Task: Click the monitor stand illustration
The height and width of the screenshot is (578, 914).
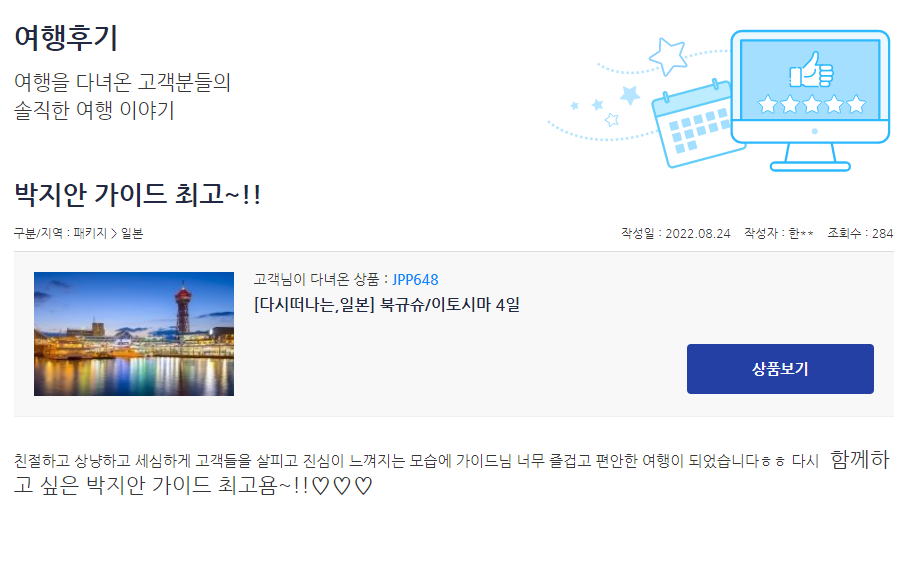Action: pos(810,157)
